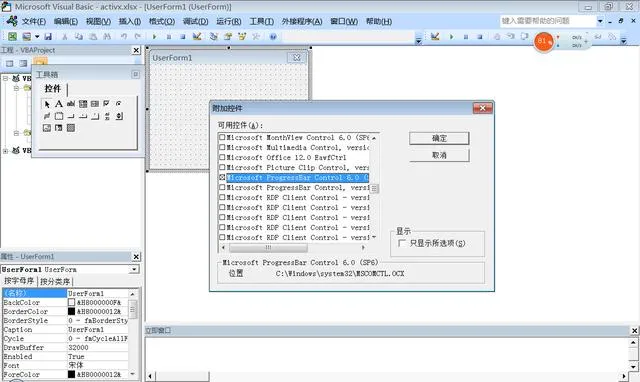Open the Properties Window toolbar icon
640x382 pixels.
[x=228, y=36]
